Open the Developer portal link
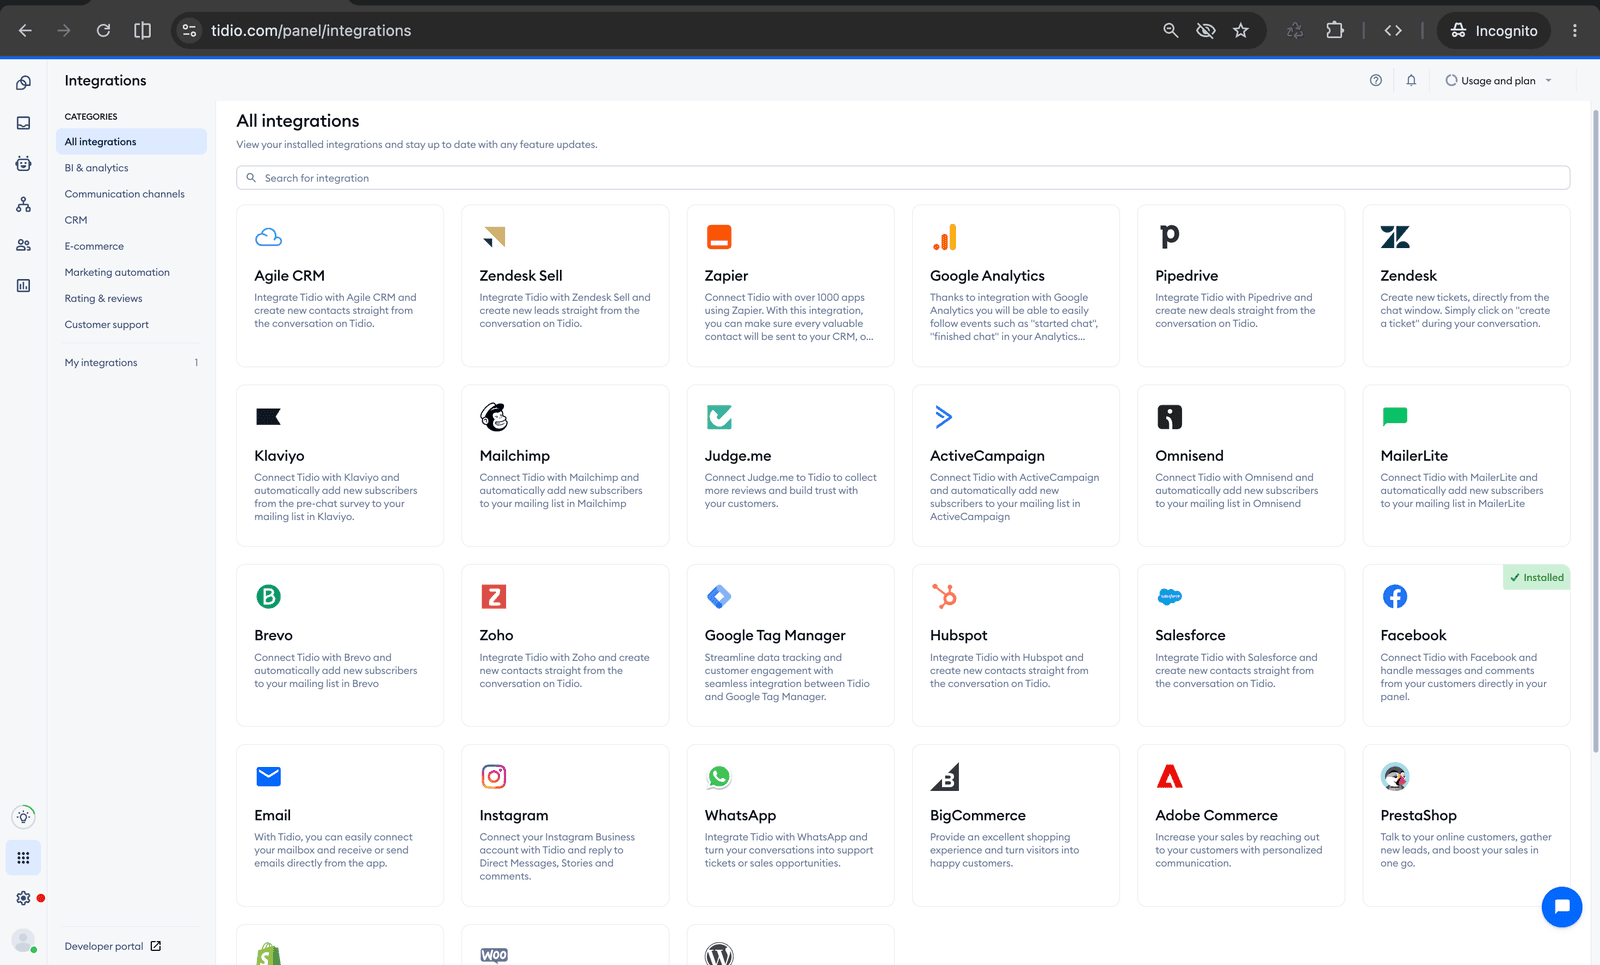The image size is (1600, 965). 113,946
